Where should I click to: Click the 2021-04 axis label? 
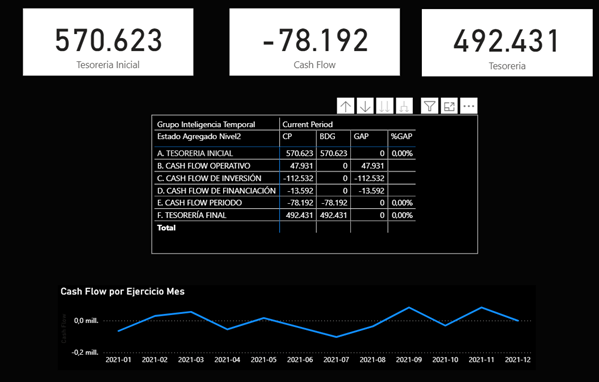(227, 359)
